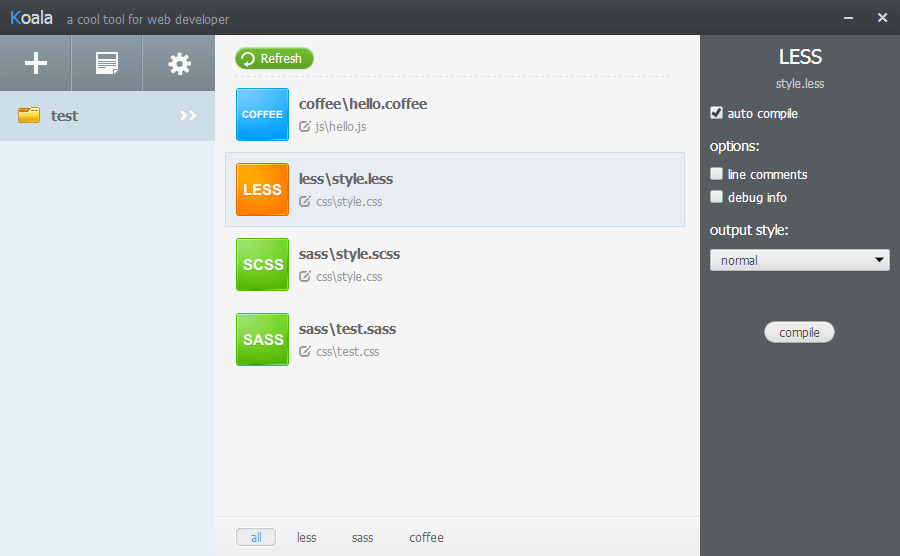Enable the line comments option
The image size is (900, 556).
(716, 174)
